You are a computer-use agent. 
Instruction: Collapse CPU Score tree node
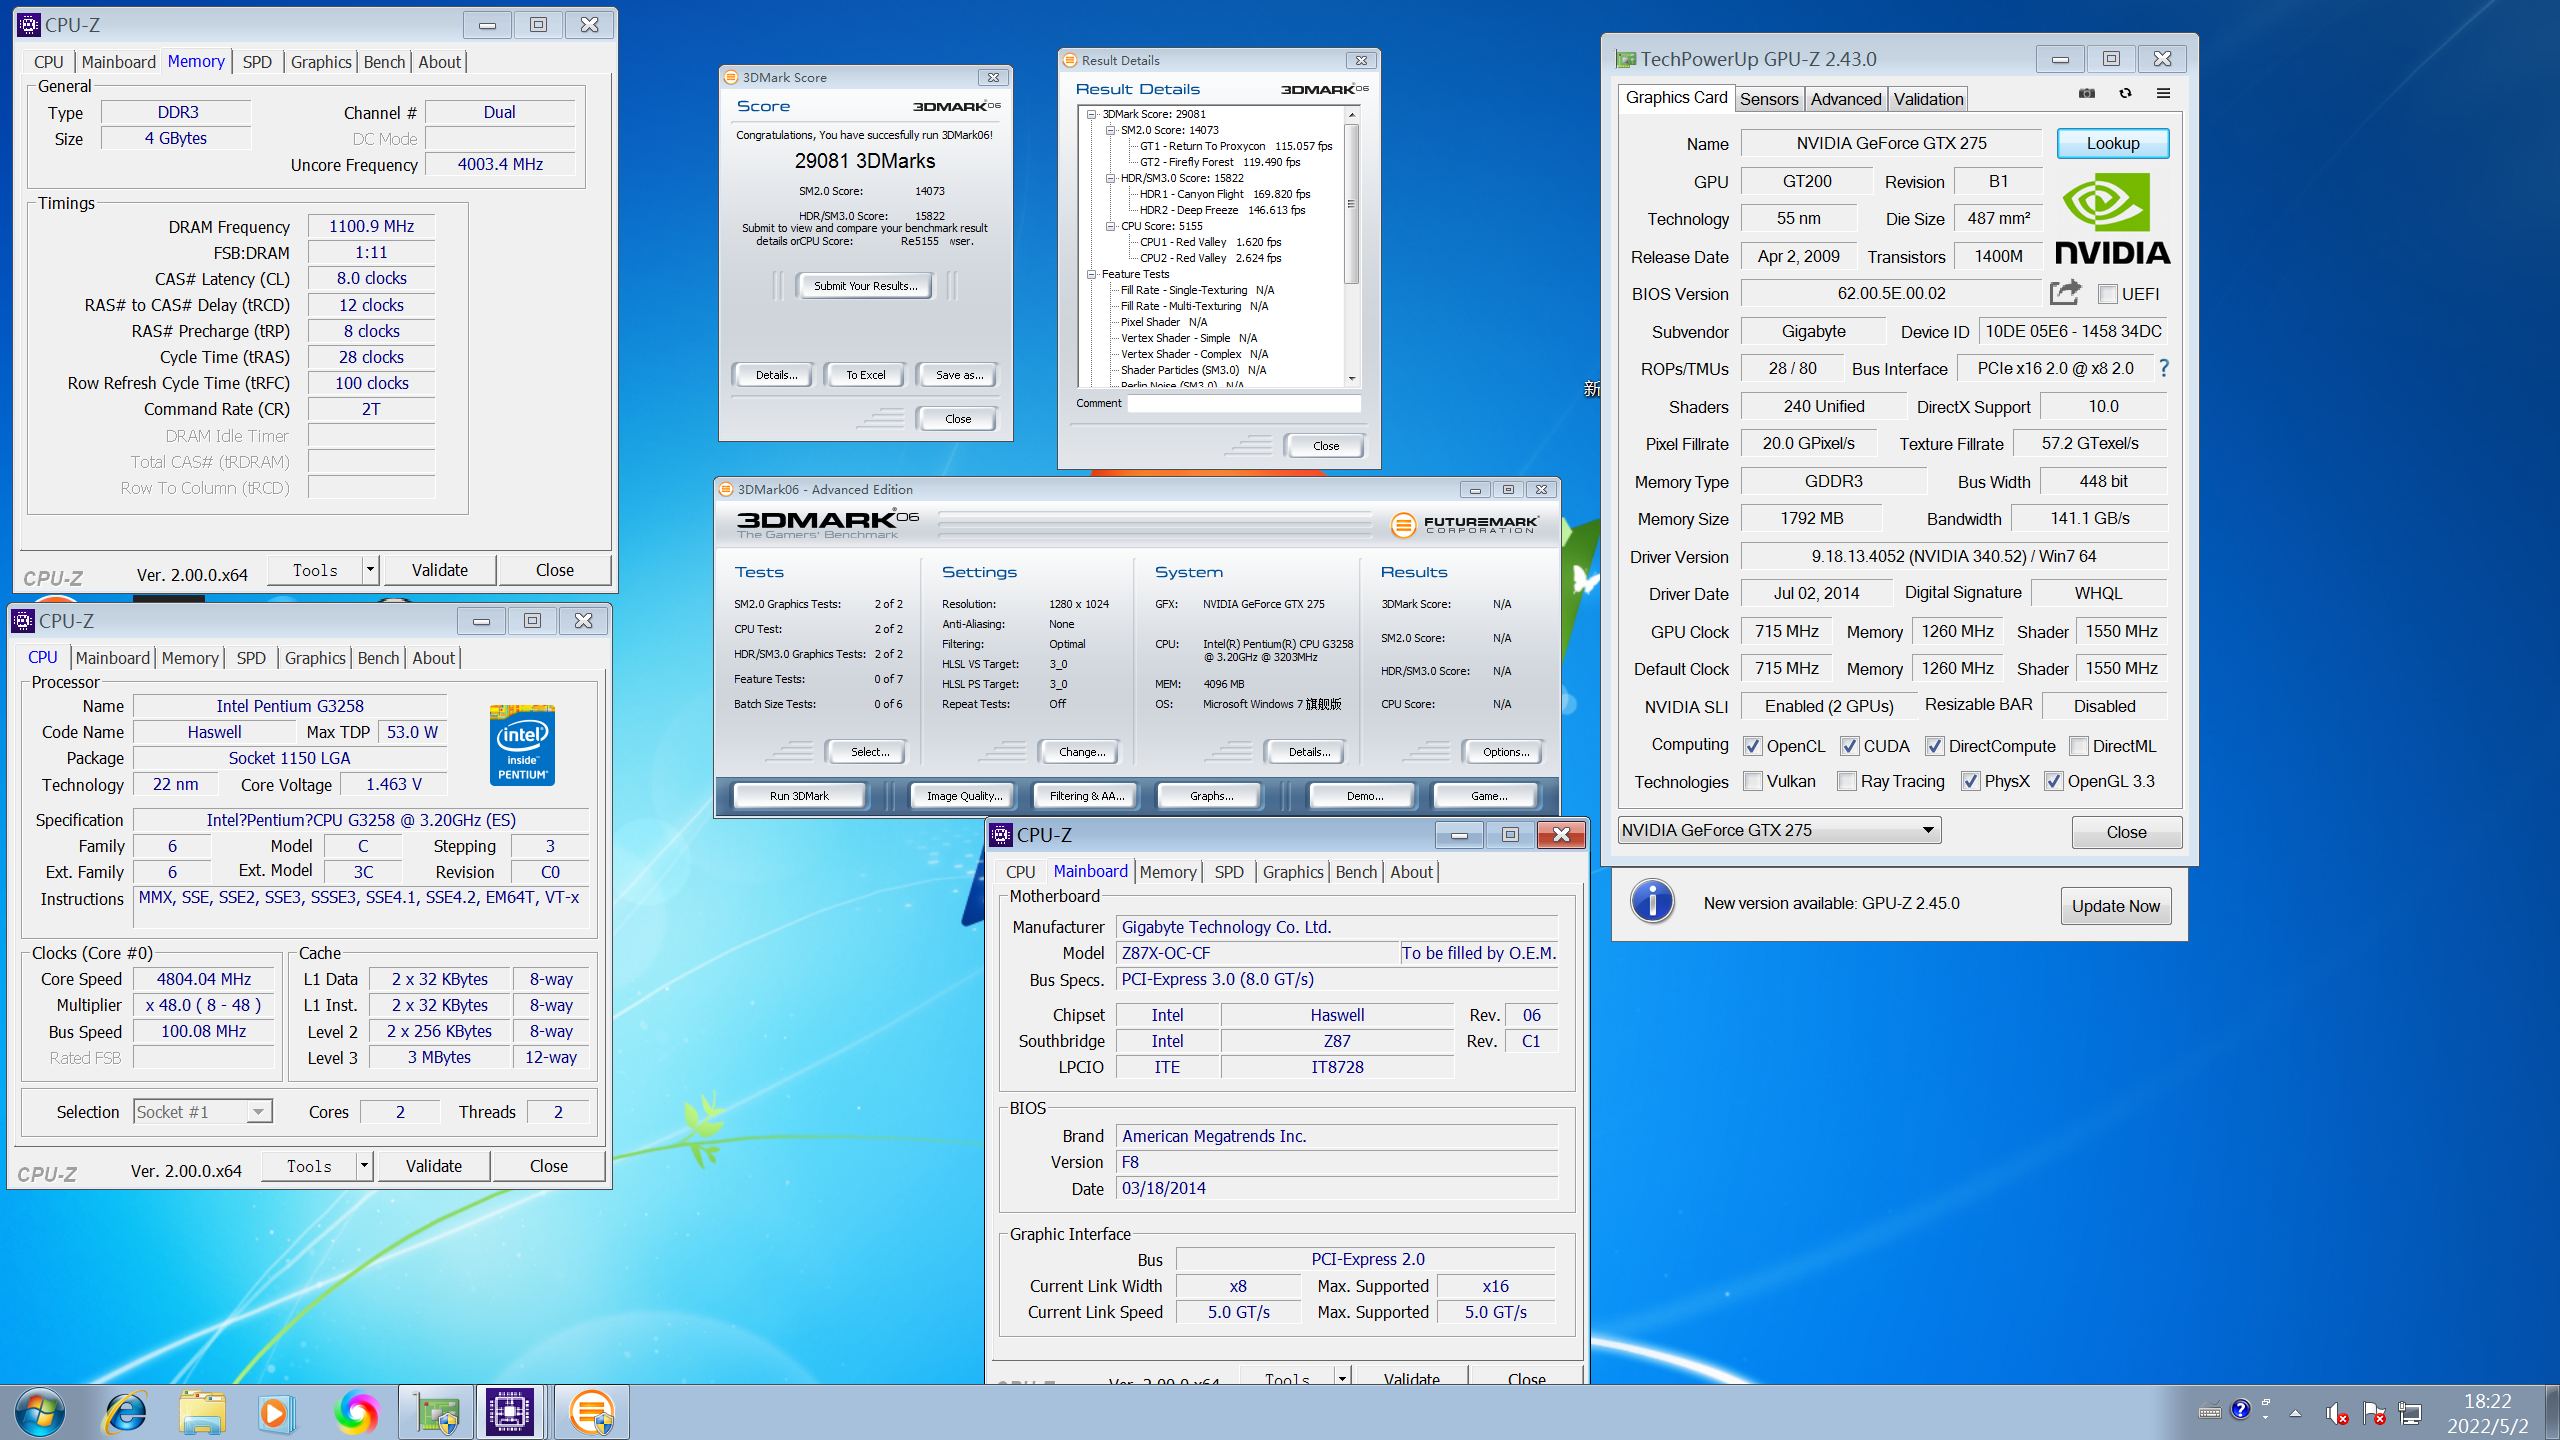[1110, 226]
